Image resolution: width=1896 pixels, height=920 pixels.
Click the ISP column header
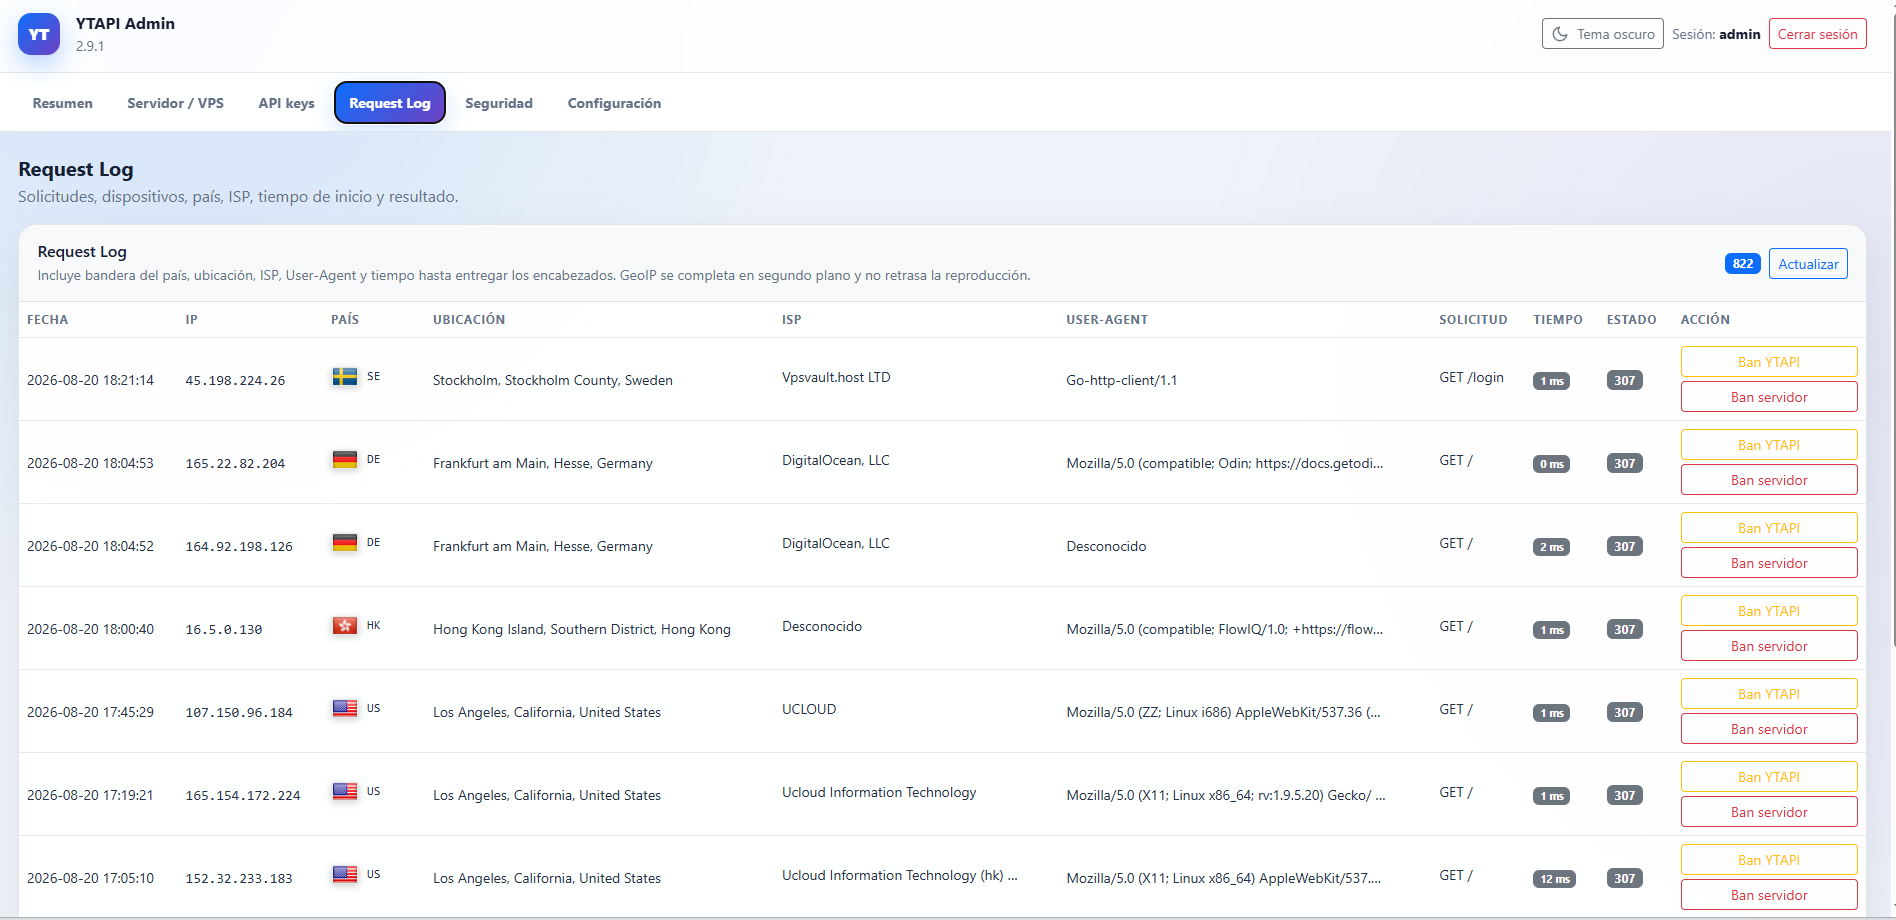pos(792,320)
